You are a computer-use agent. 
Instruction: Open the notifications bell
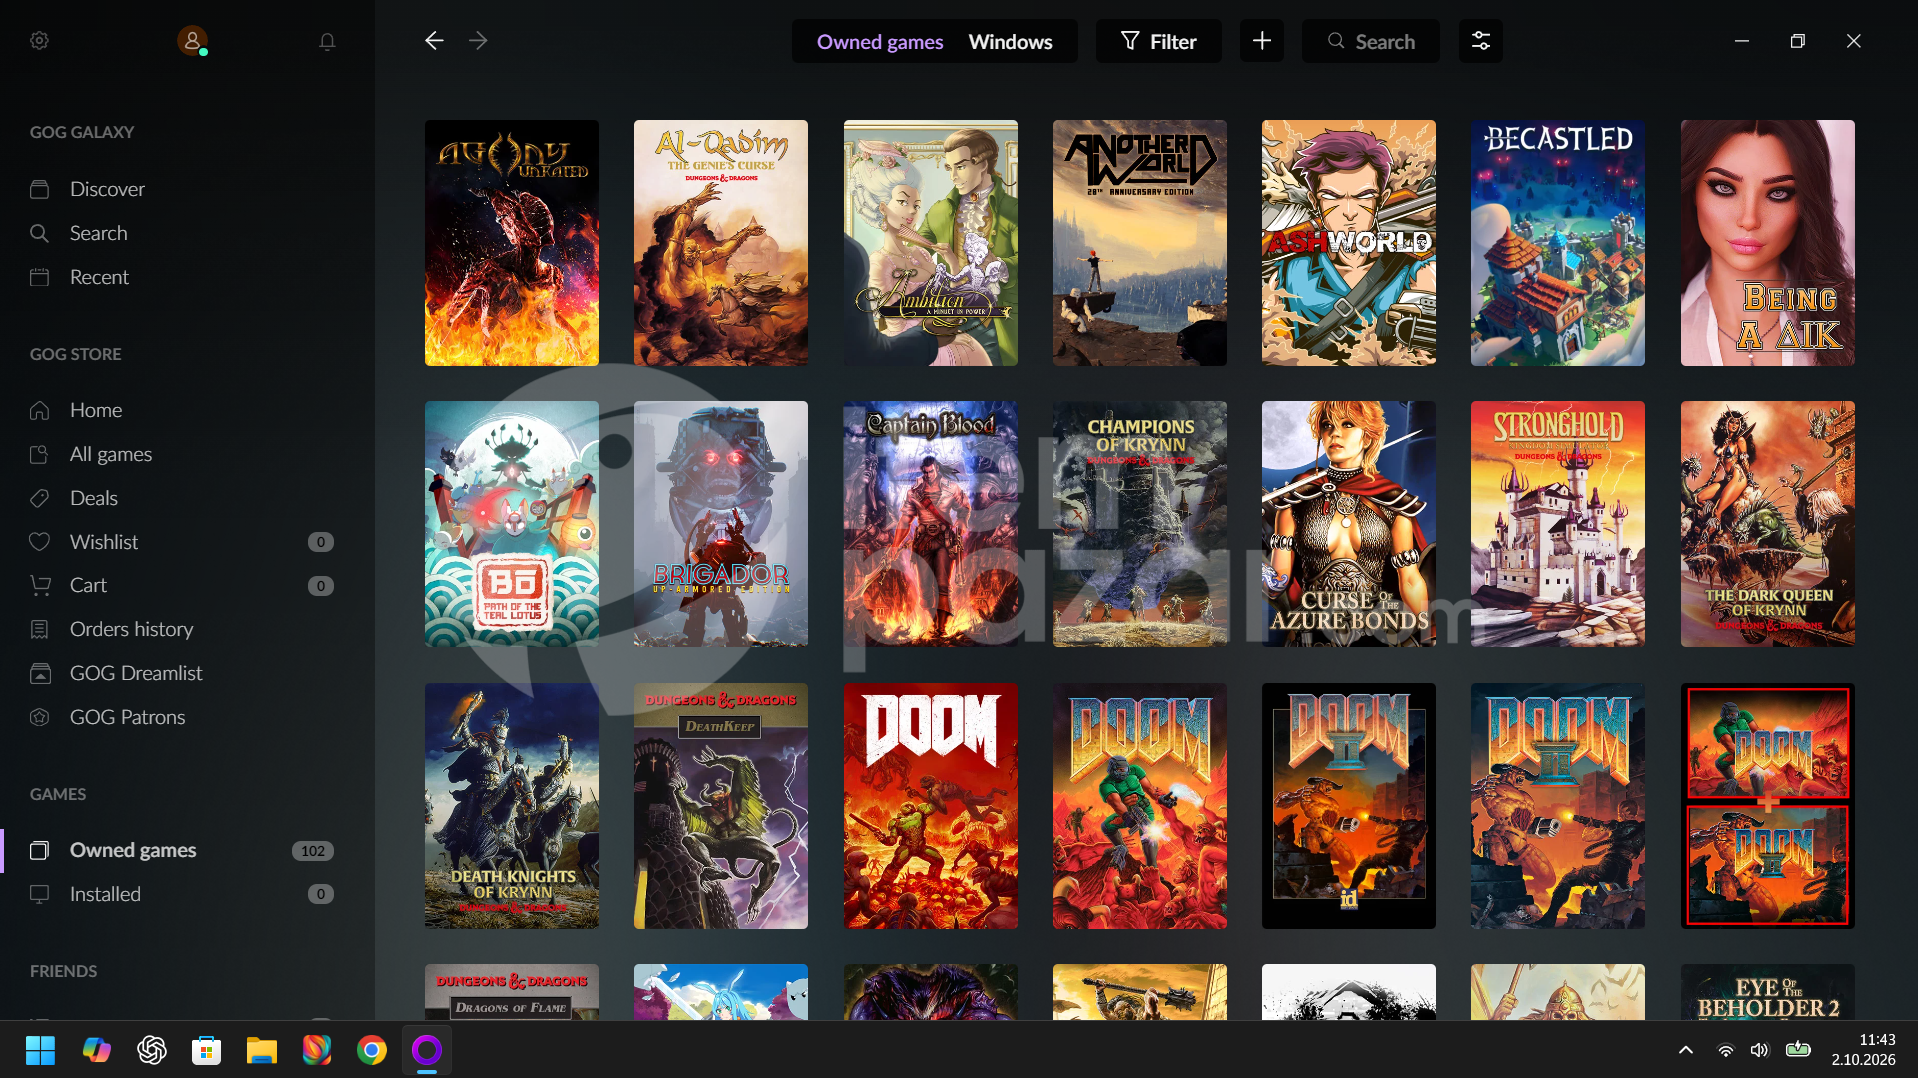(x=327, y=41)
